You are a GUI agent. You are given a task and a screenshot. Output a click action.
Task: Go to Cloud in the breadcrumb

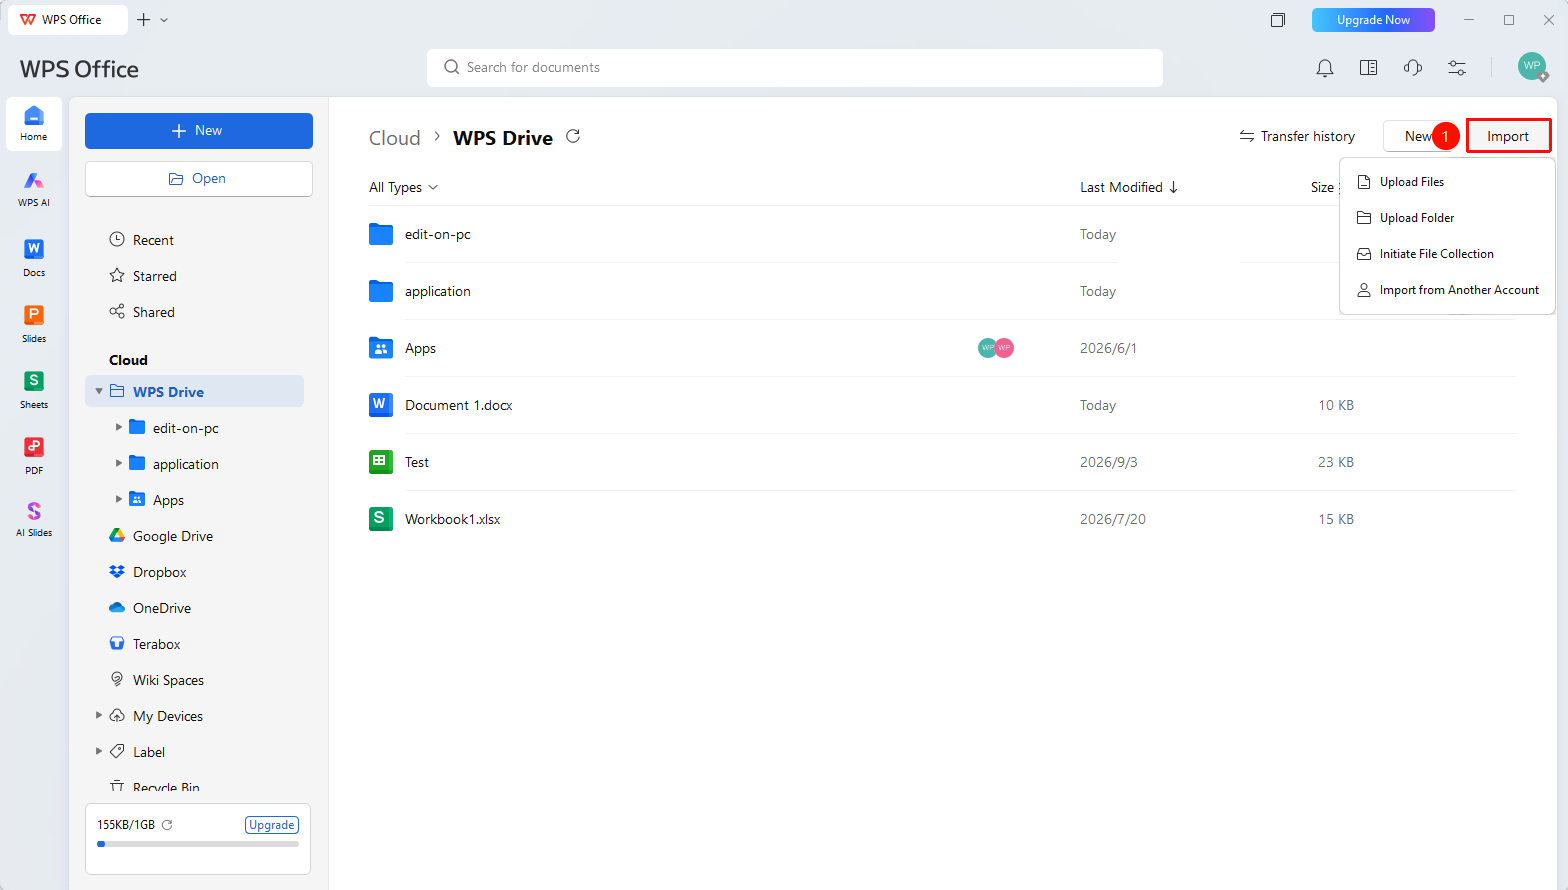point(395,138)
